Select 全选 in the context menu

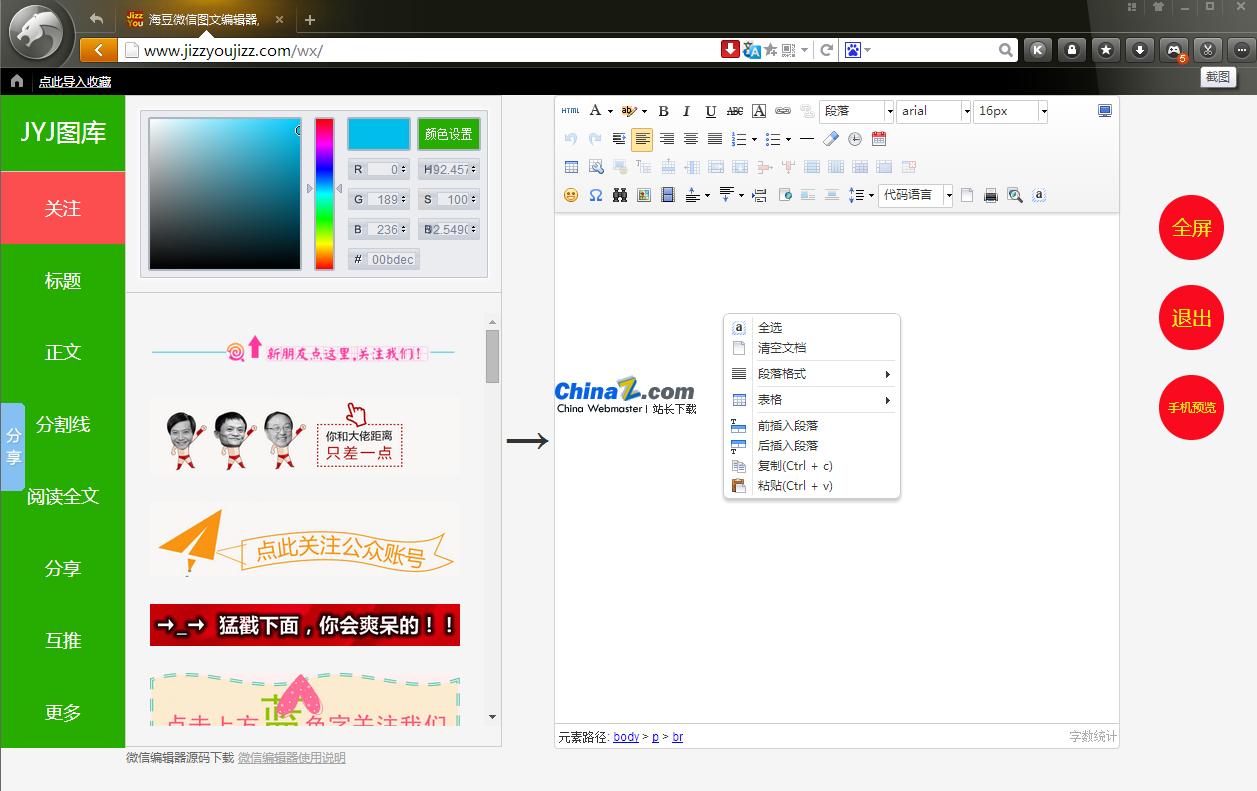[769, 327]
